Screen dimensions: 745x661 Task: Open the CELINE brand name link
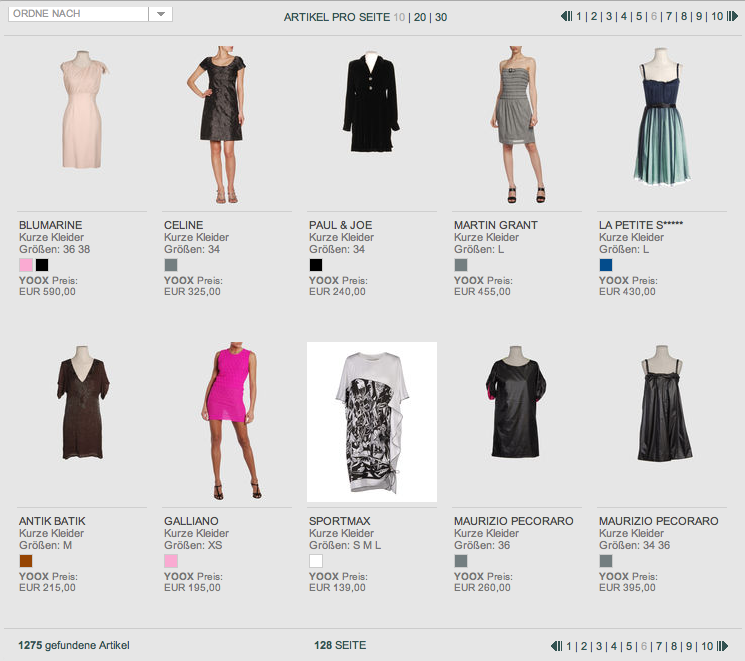point(184,225)
